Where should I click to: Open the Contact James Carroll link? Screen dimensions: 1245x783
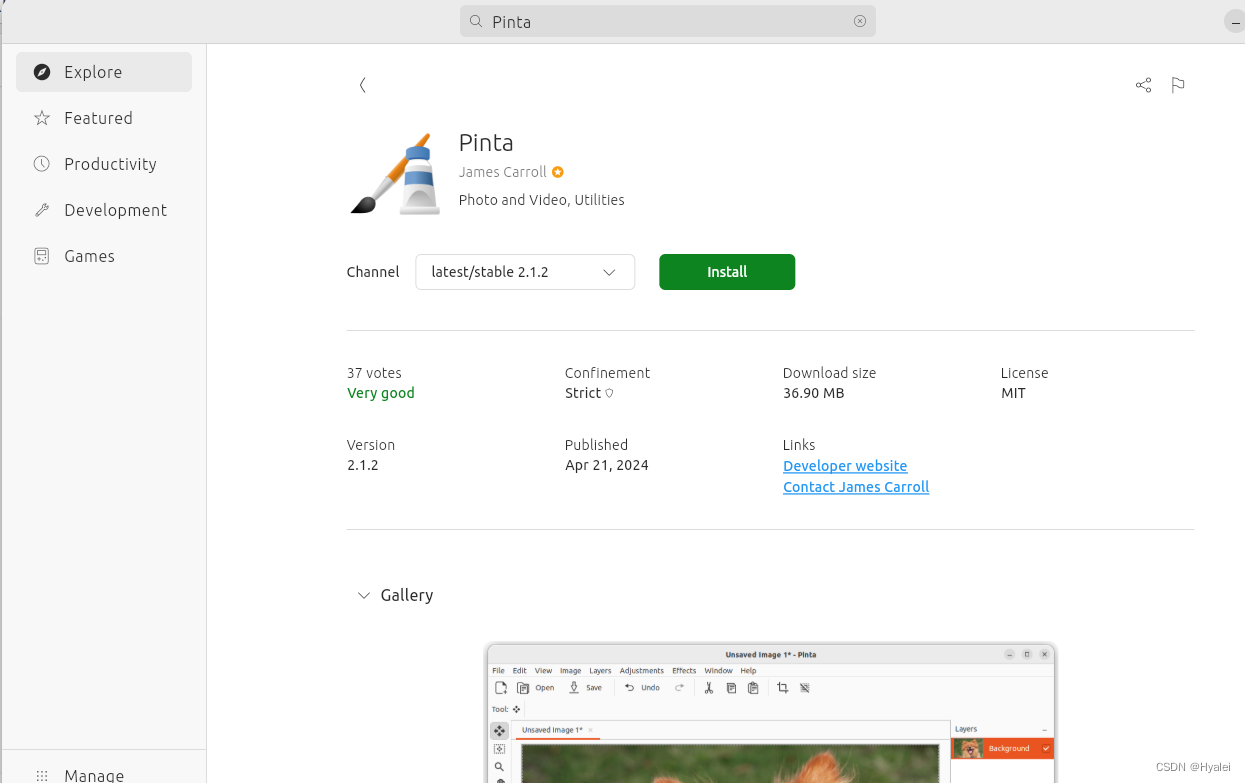856,487
